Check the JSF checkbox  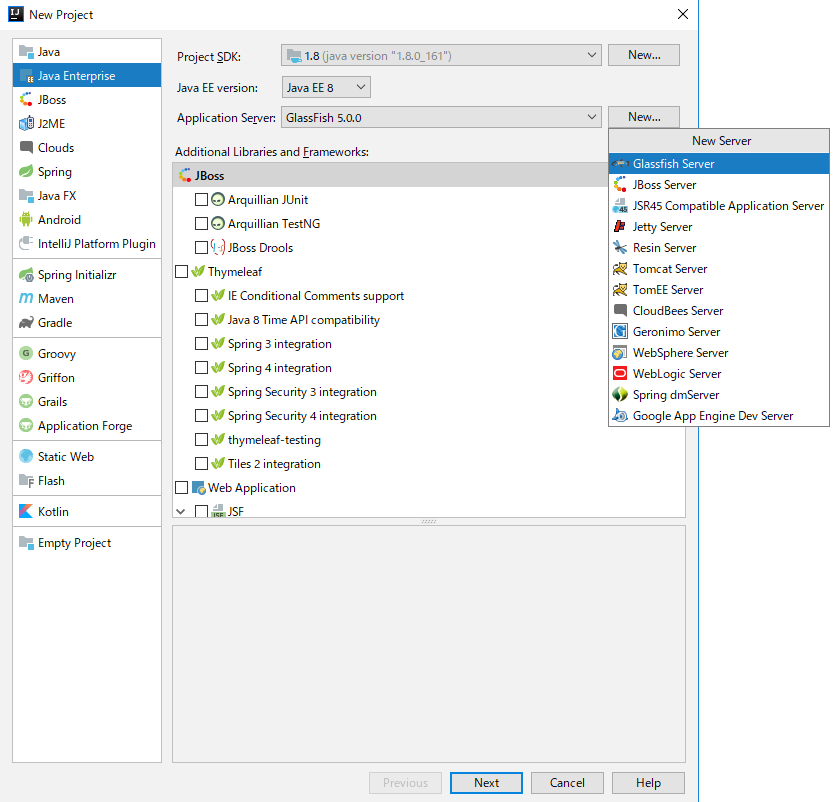pyautogui.click(x=201, y=511)
